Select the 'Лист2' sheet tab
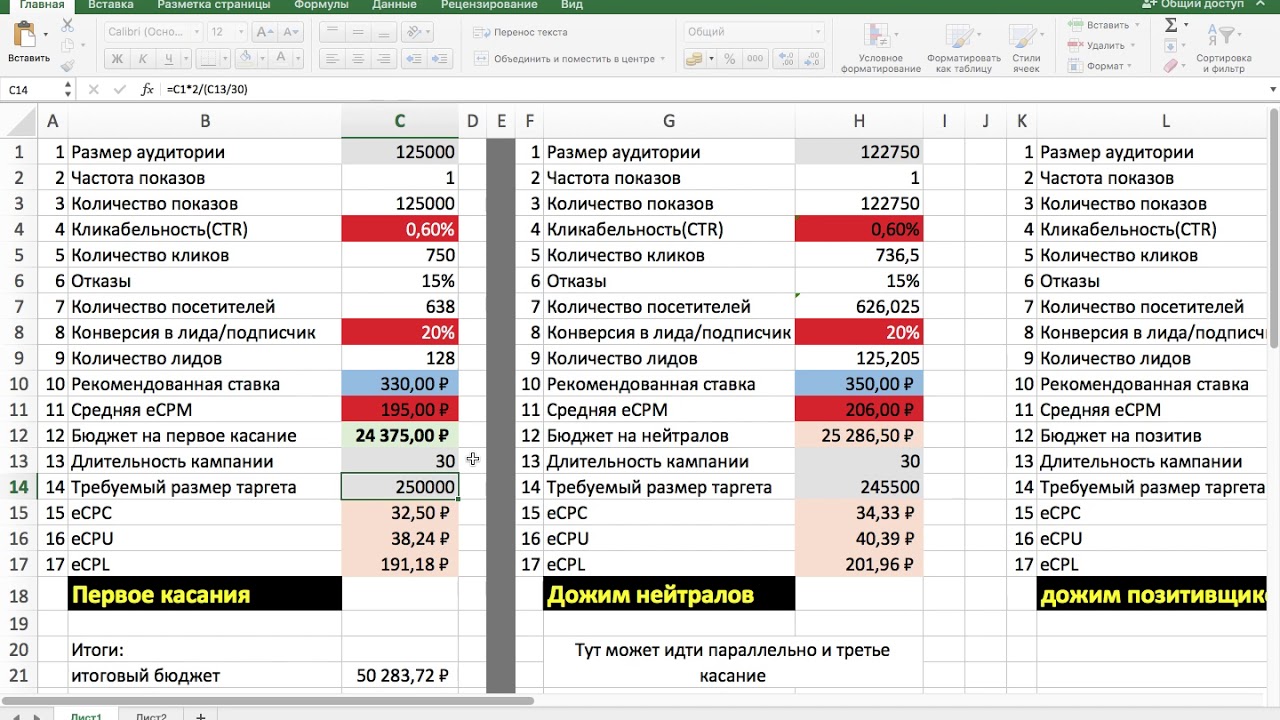 point(152,716)
